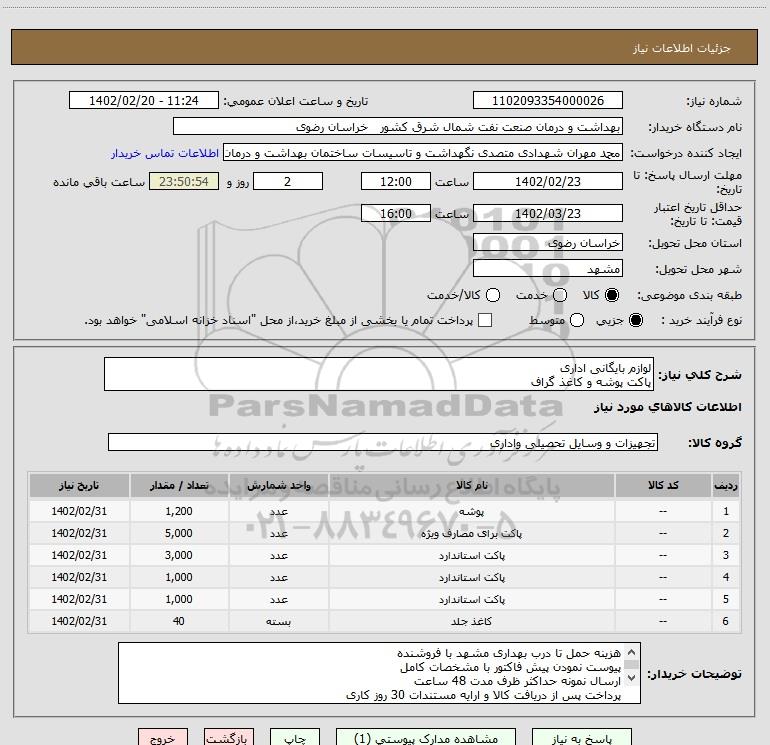Screen dimensions: 770x745
Task: Click the نام دستگاه خریدار field
Action: (398, 126)
